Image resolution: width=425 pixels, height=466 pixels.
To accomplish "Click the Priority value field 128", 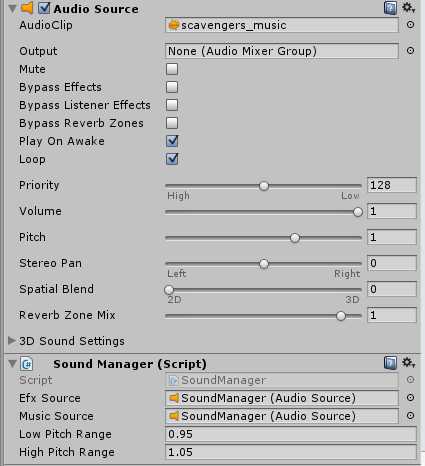I will point(392,185).
